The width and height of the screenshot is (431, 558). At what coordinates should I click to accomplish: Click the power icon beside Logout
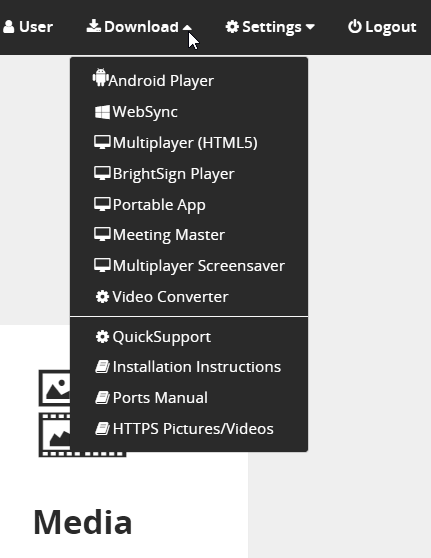(354, 27)
